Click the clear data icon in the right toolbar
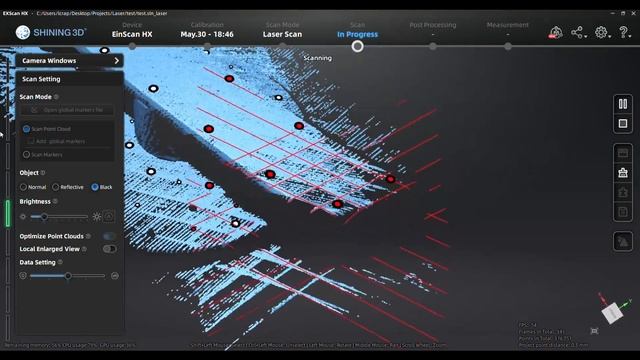This screenshot has width=640, height=360. pyautogui.click(x=622, y=173)
